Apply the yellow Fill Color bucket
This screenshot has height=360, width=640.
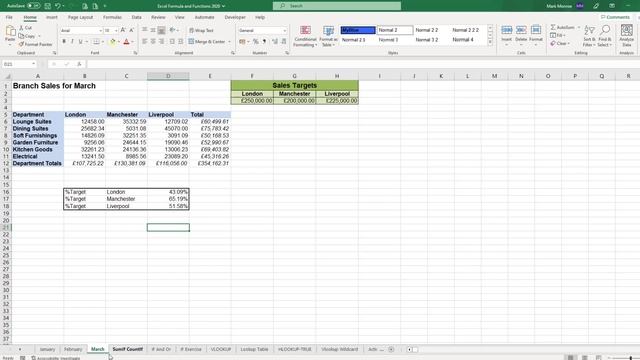tap(113, 42)
